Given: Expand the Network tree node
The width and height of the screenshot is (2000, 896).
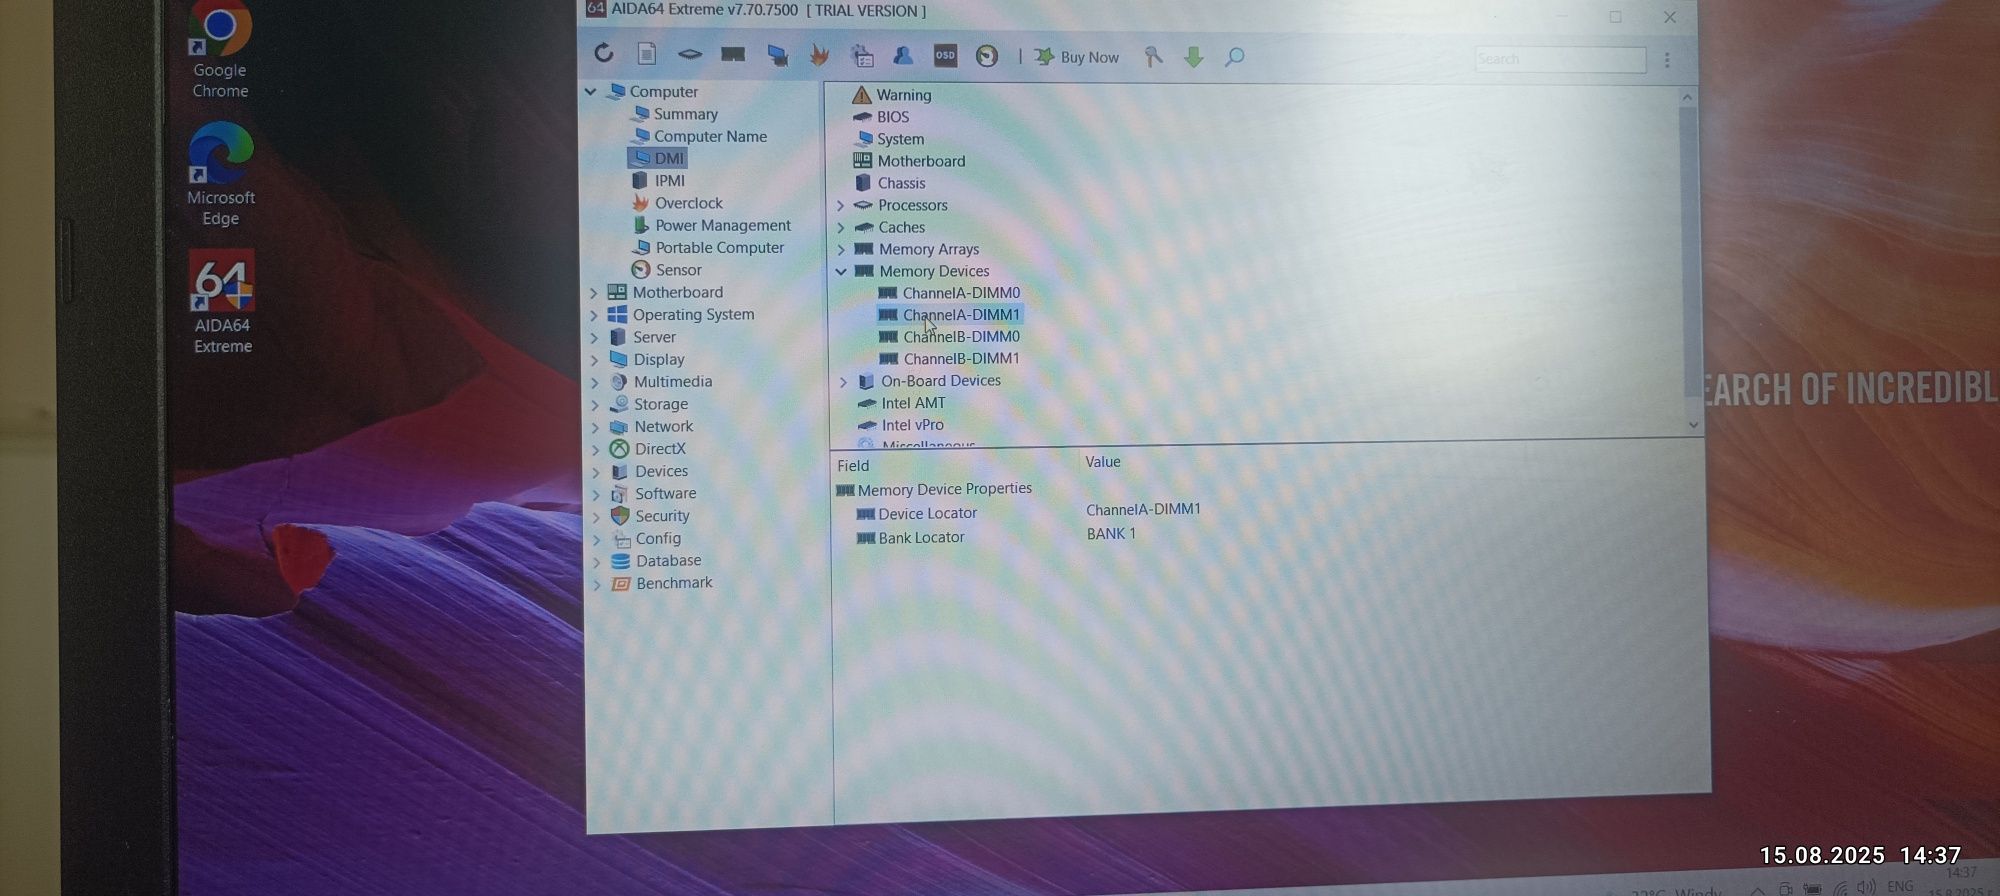Looking at the screenshot, I should pyautogui.click(x=595, y=427).
